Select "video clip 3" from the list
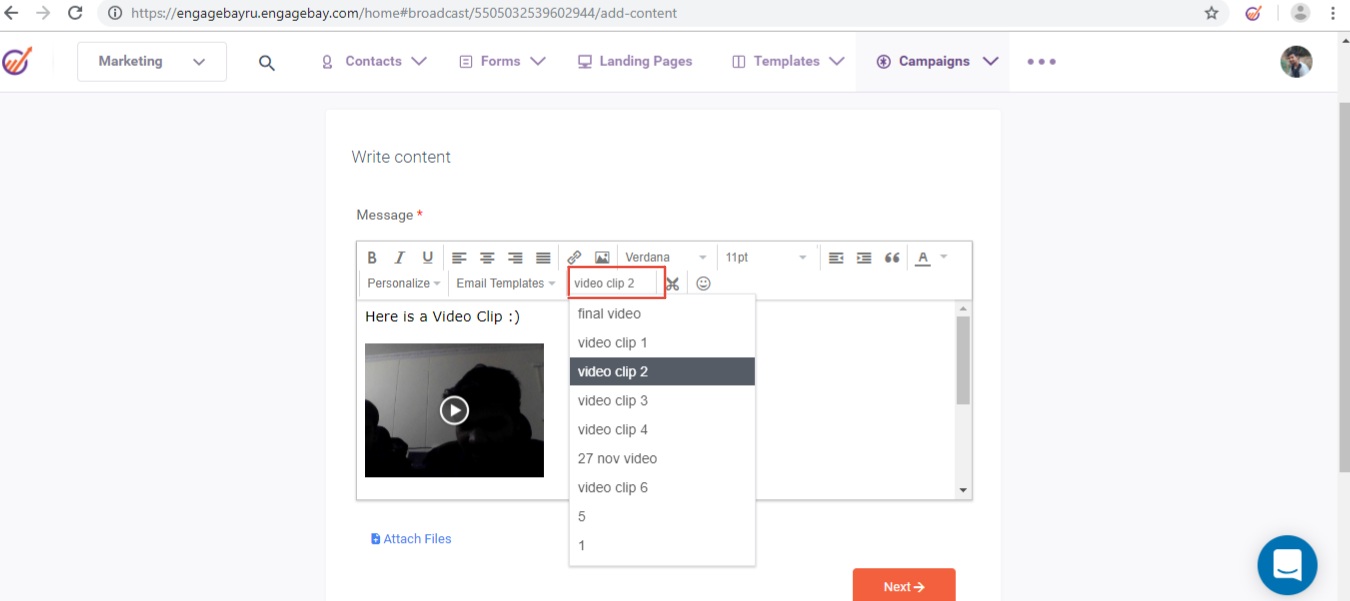Screen dimensions: 1350x601 tap(613, 401)
